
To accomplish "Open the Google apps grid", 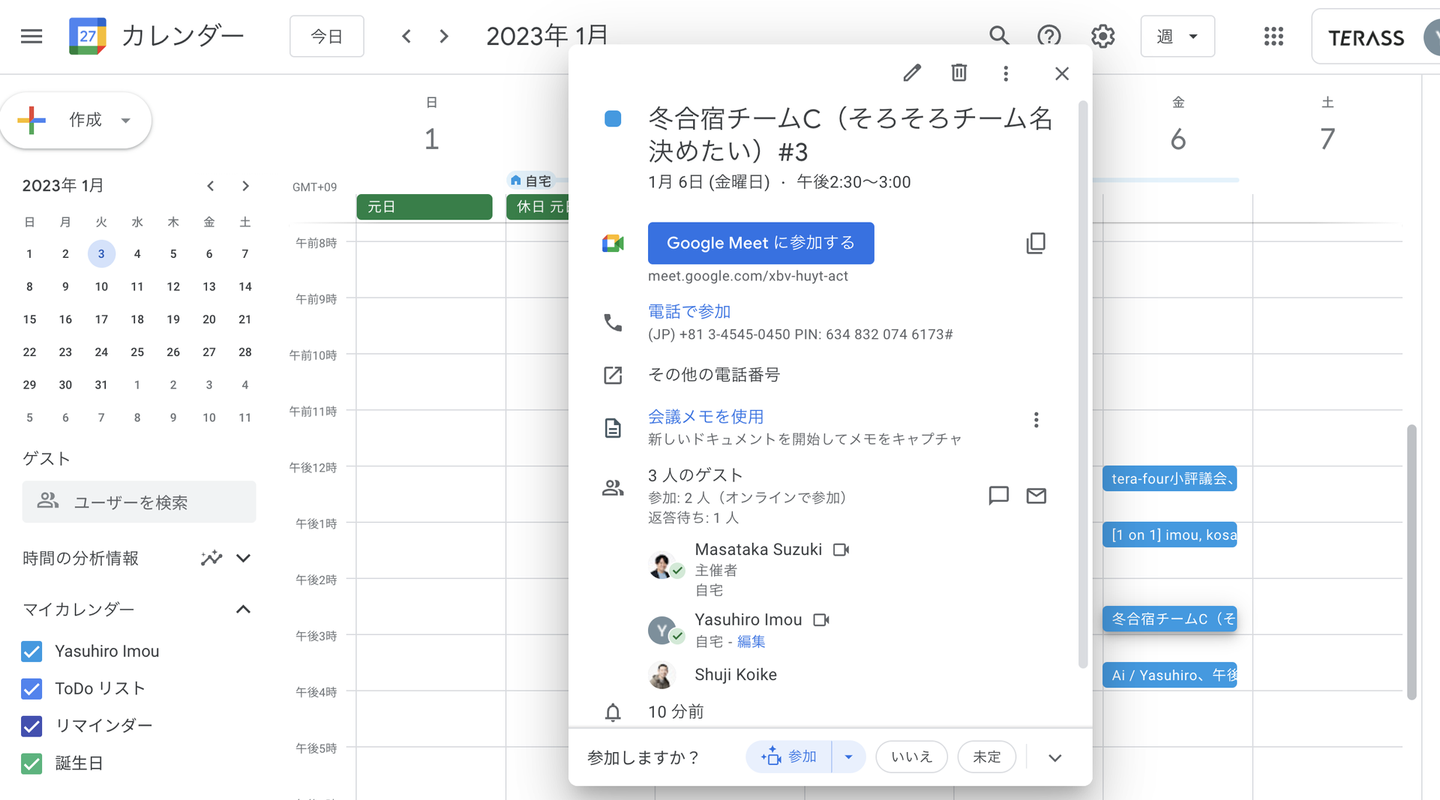I will tap(1273, 37).
